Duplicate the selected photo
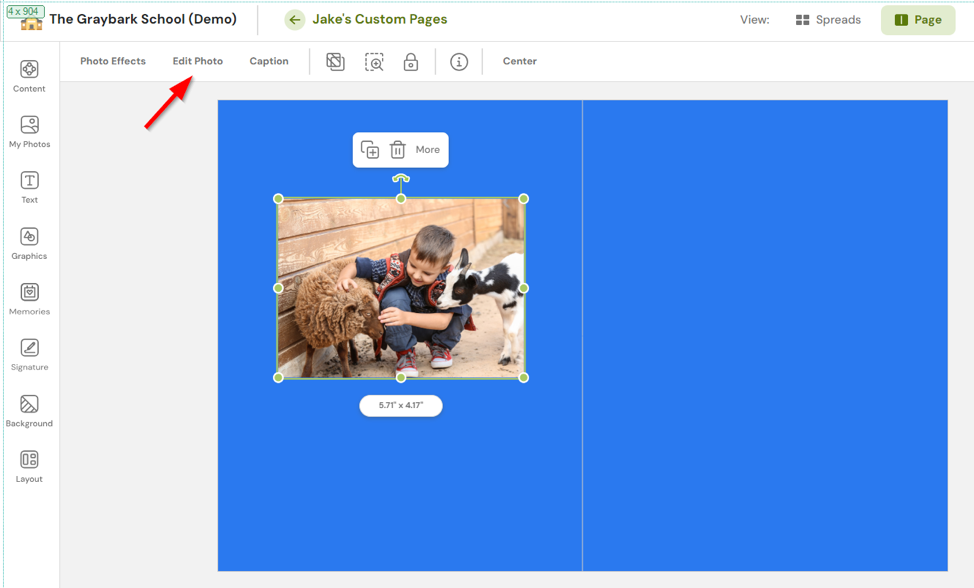The image size is (974, 588). coord(371,149)
